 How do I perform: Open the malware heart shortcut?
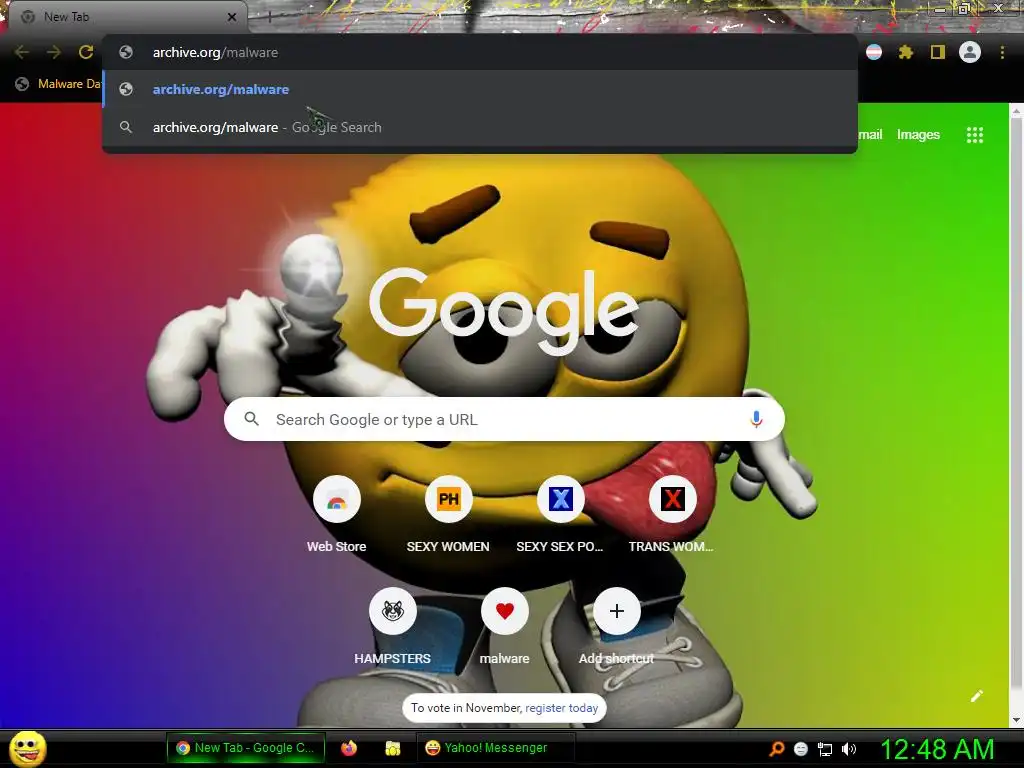point(504,626)
